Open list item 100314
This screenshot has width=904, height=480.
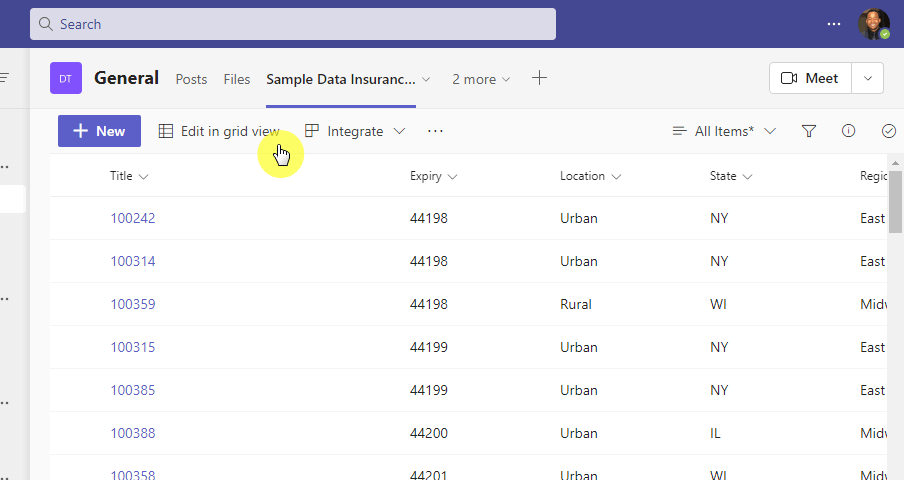[133, 262]
